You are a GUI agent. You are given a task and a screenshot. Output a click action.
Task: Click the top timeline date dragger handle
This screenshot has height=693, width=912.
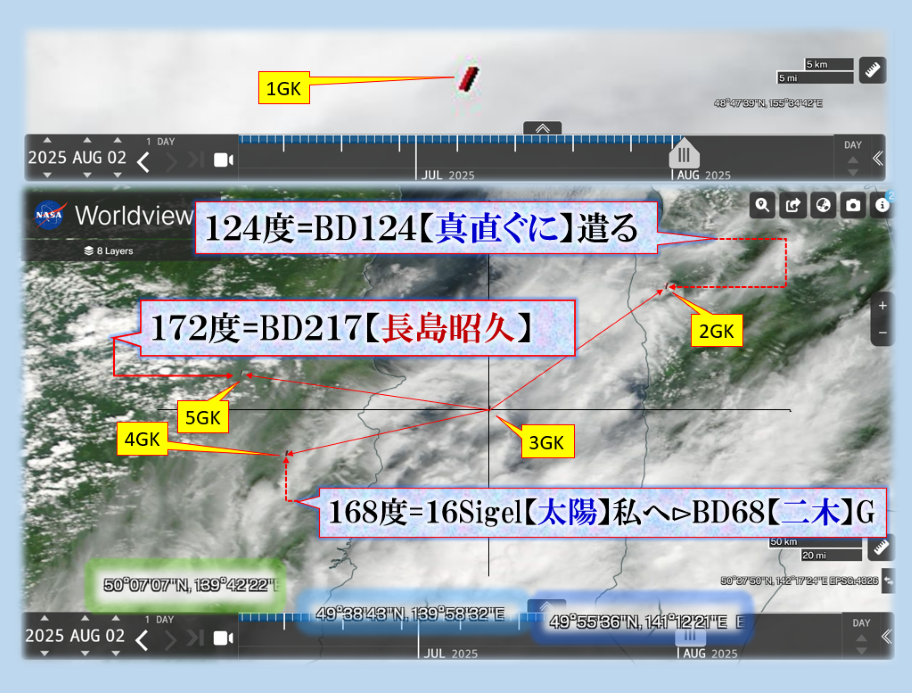[684, 155]
